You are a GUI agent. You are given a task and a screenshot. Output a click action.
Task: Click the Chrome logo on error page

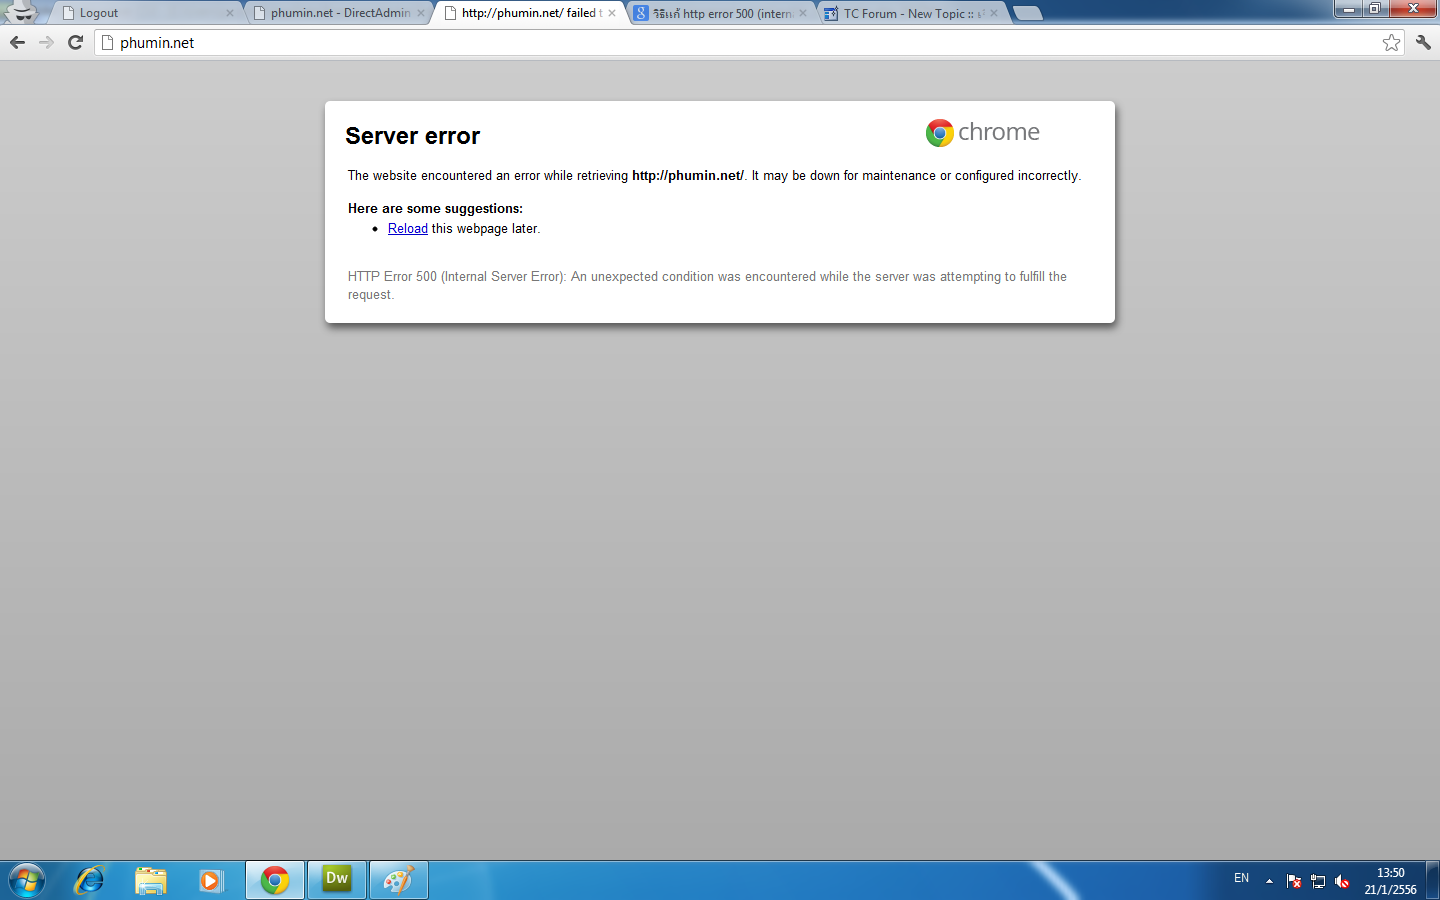tap(982, 132)
